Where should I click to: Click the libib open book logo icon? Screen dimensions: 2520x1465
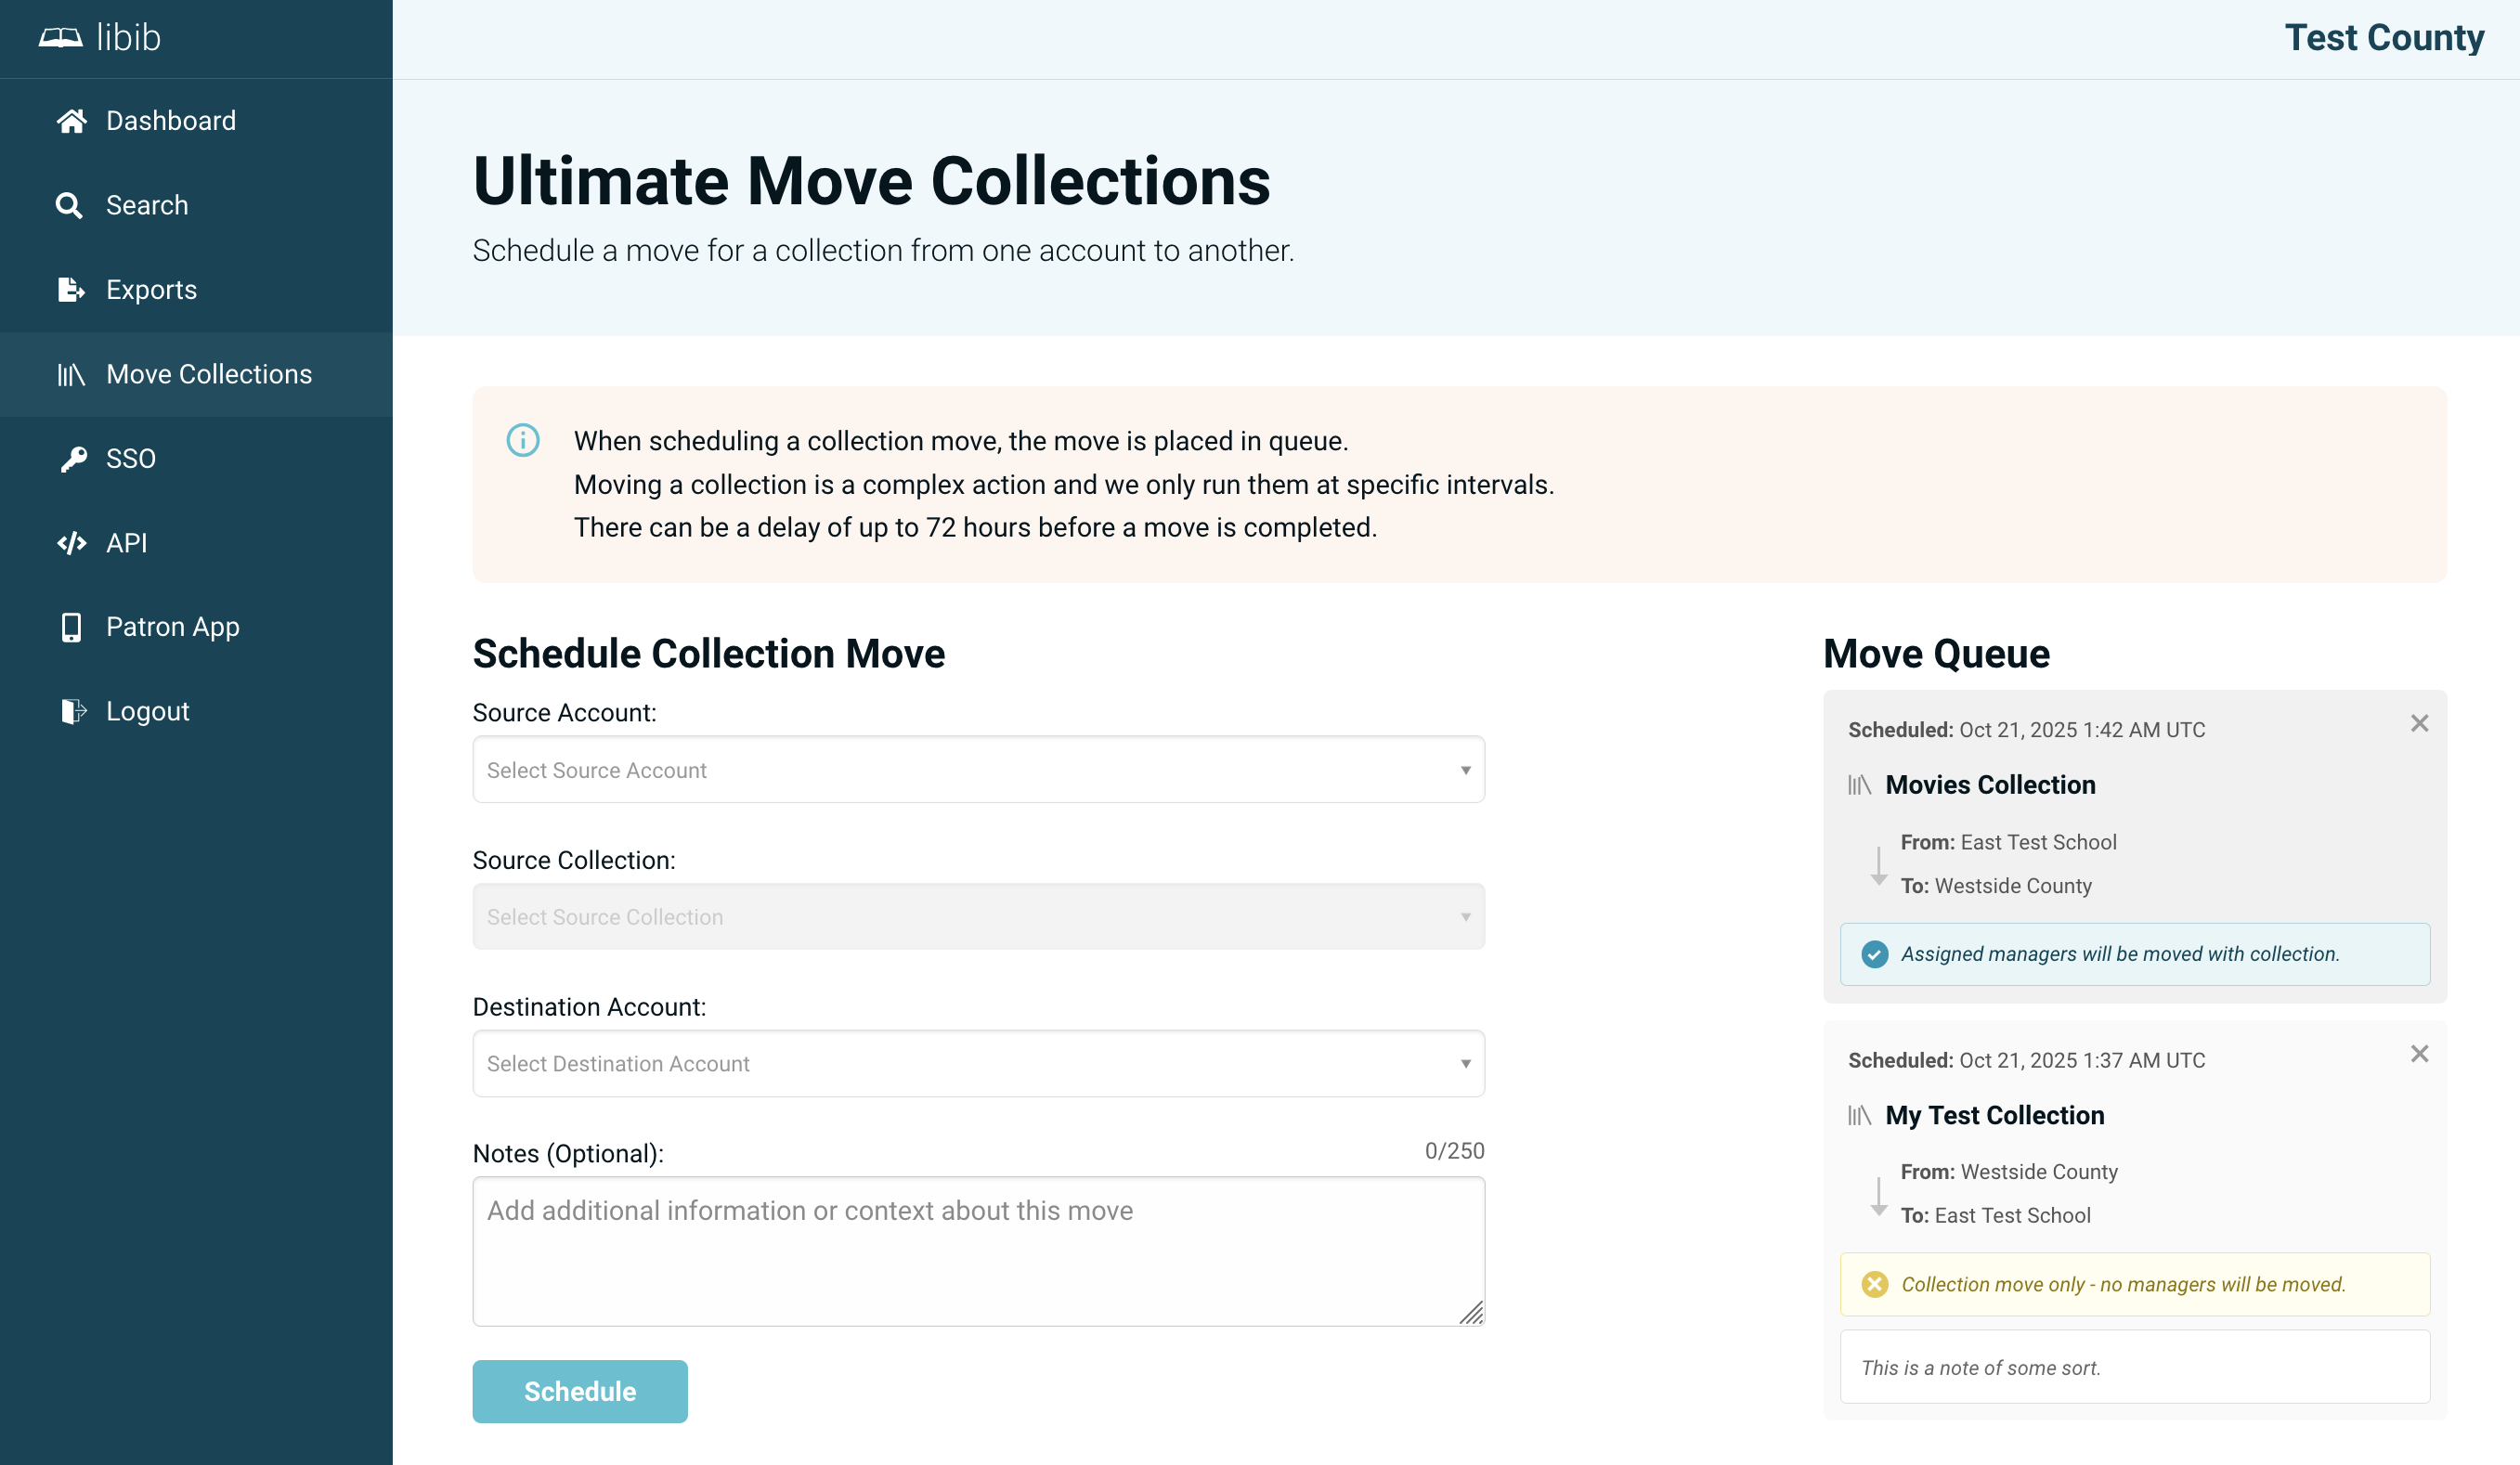point(60,38)
